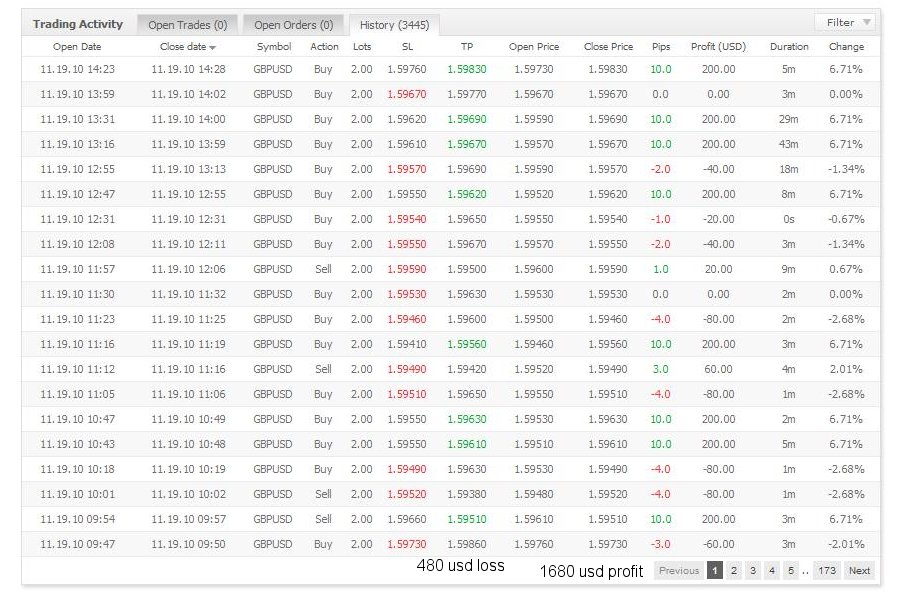Sort table by Profit (USD) header
Viewport: 909px width, 600px height.
[x=718, y=47]
